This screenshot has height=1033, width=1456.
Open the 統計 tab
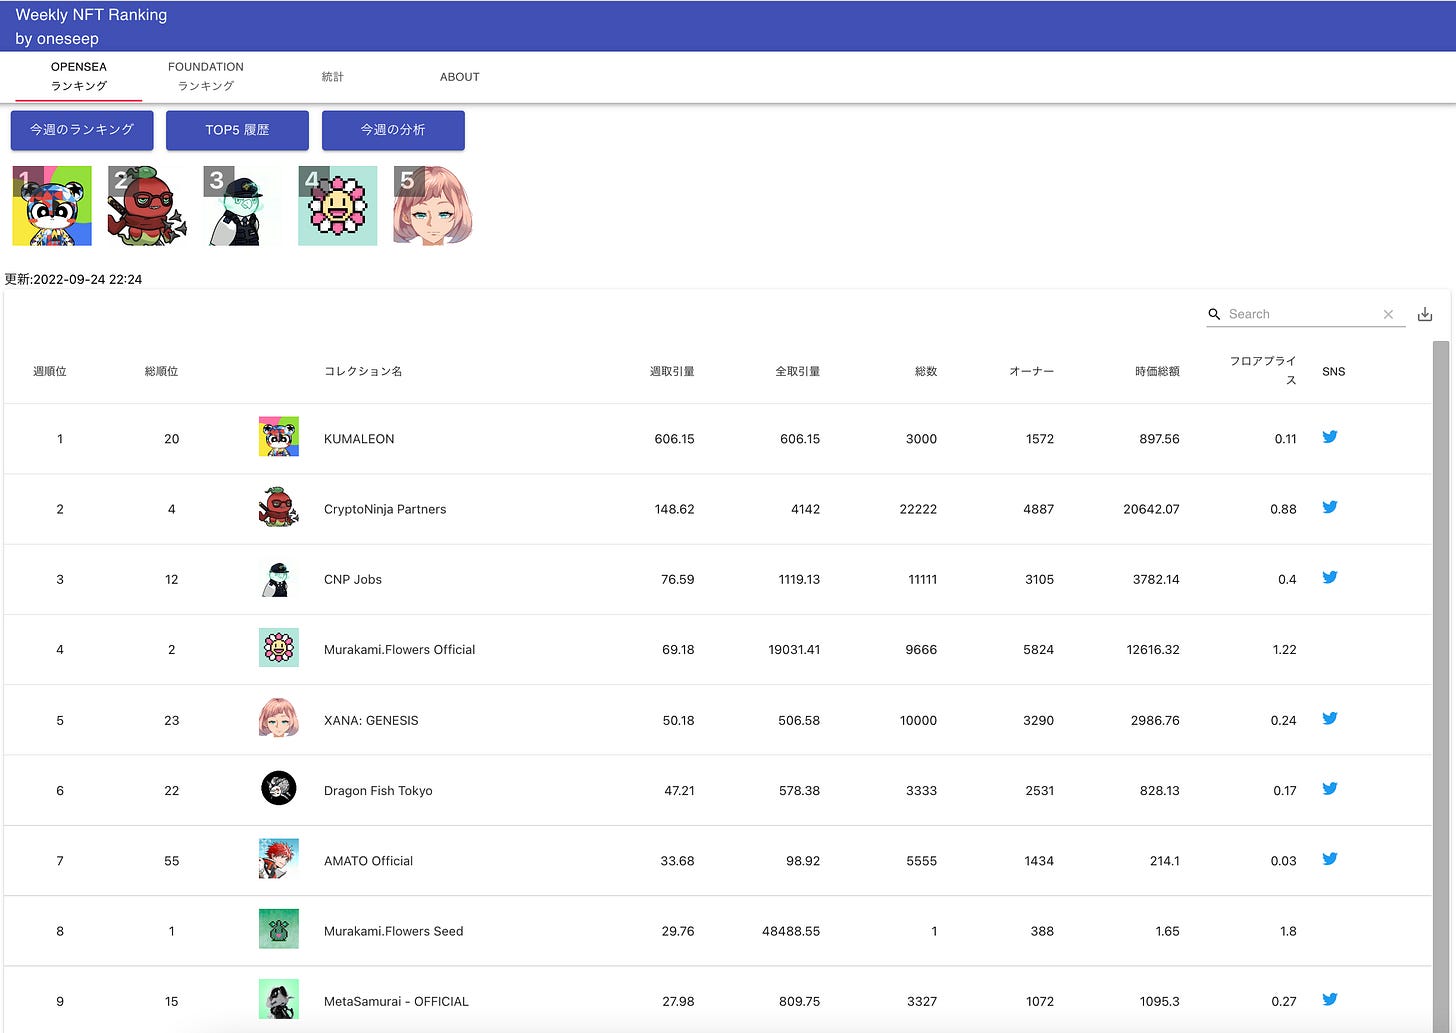point(333,76)
